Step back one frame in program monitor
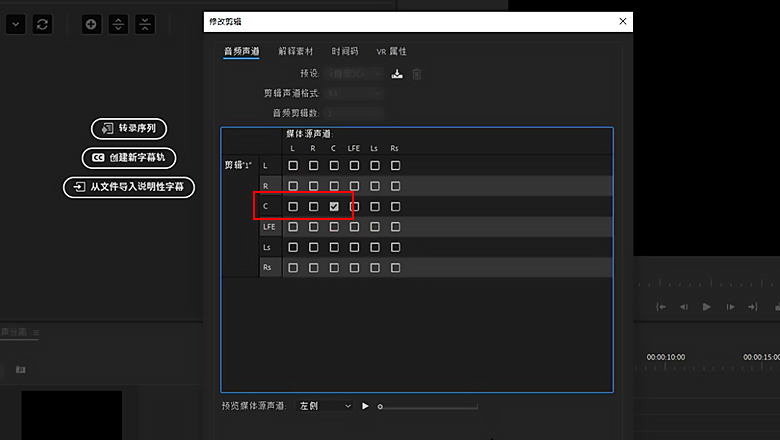This screenshot has width=780, height=440. (x=684, y=307)
